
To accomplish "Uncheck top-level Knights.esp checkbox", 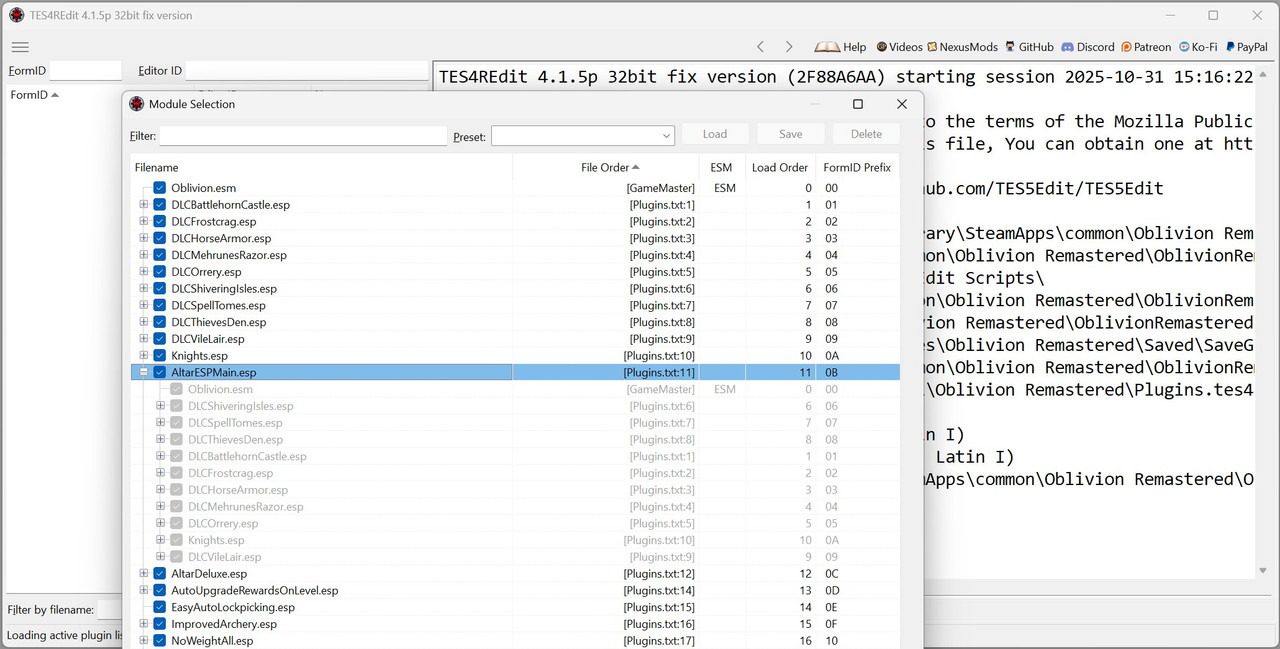I will coord(160,356).
